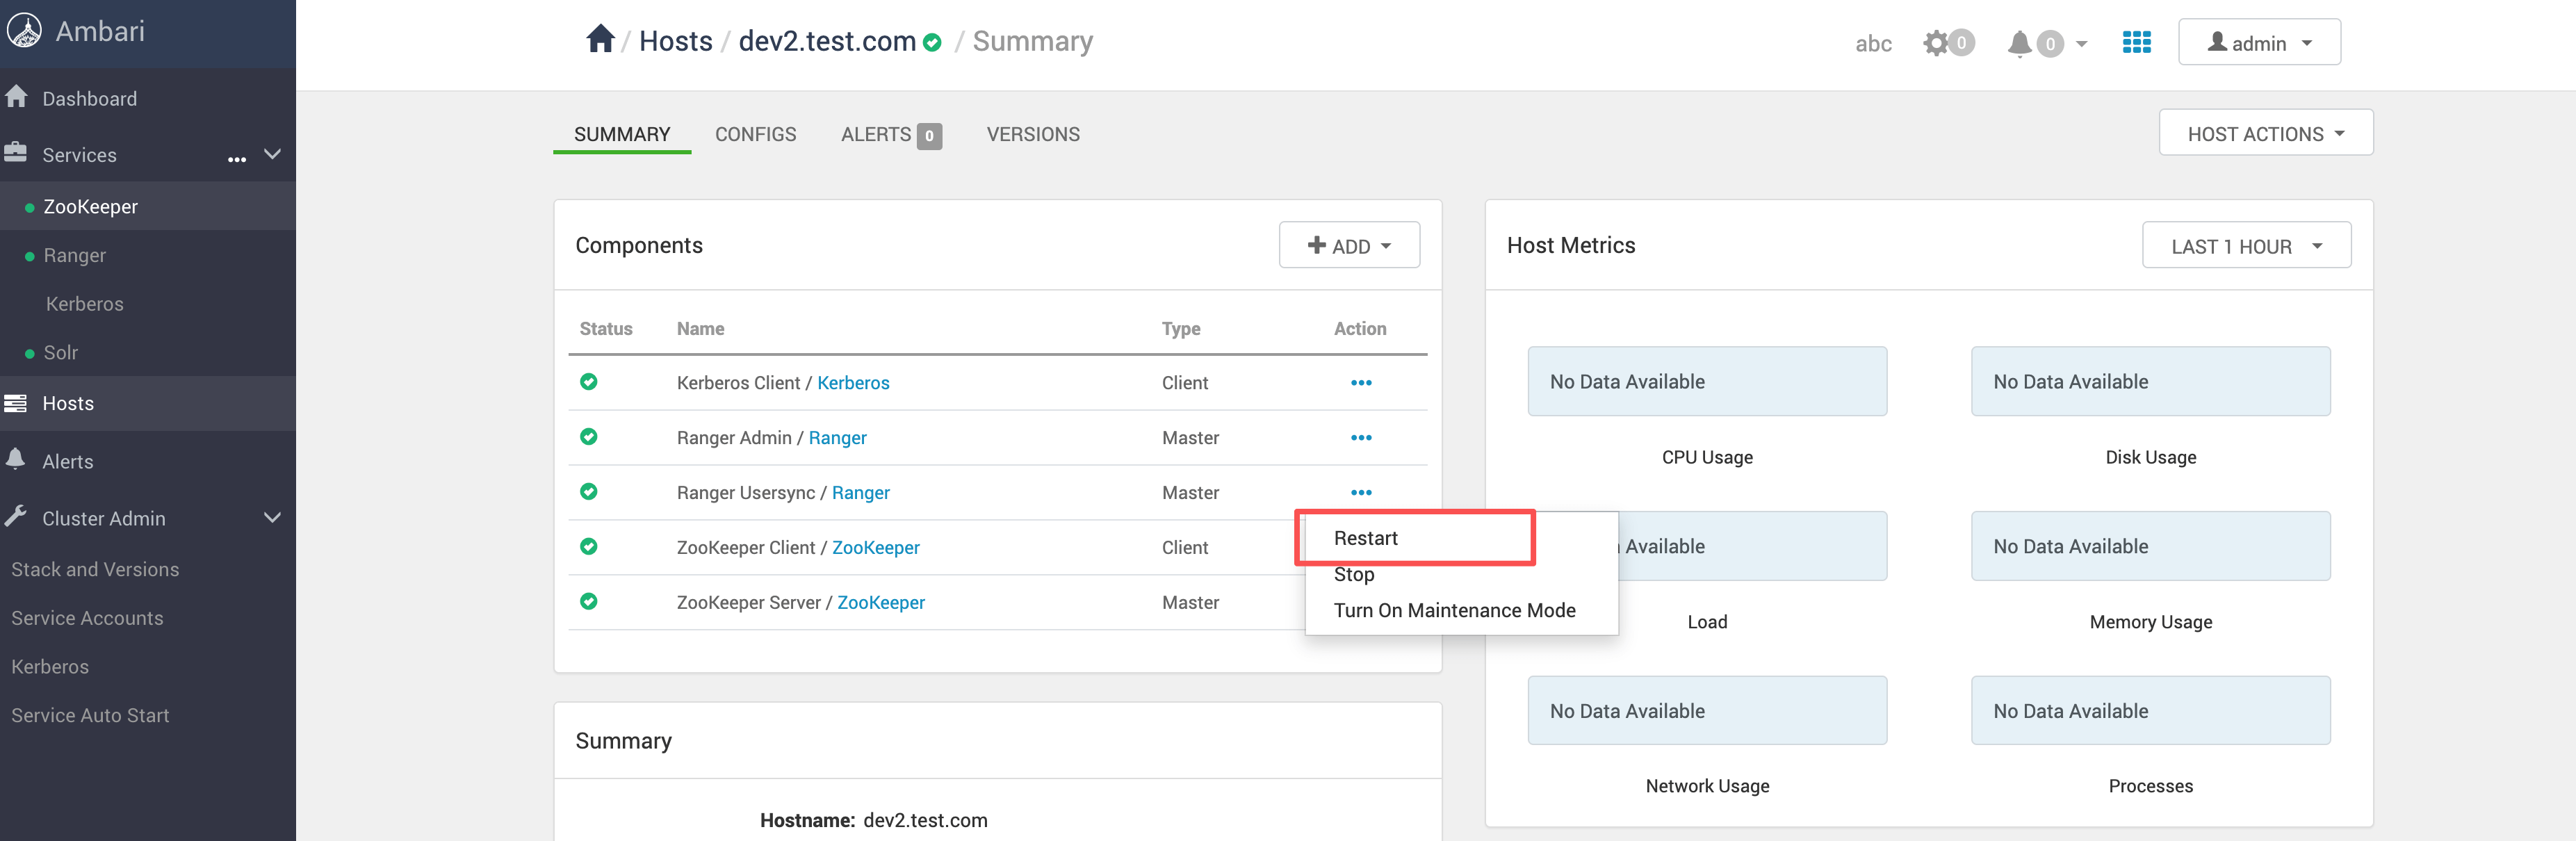Click Ranger Usersync green status icon
This screenshot has width=2576, height=841.
click(x=589, y=492)
